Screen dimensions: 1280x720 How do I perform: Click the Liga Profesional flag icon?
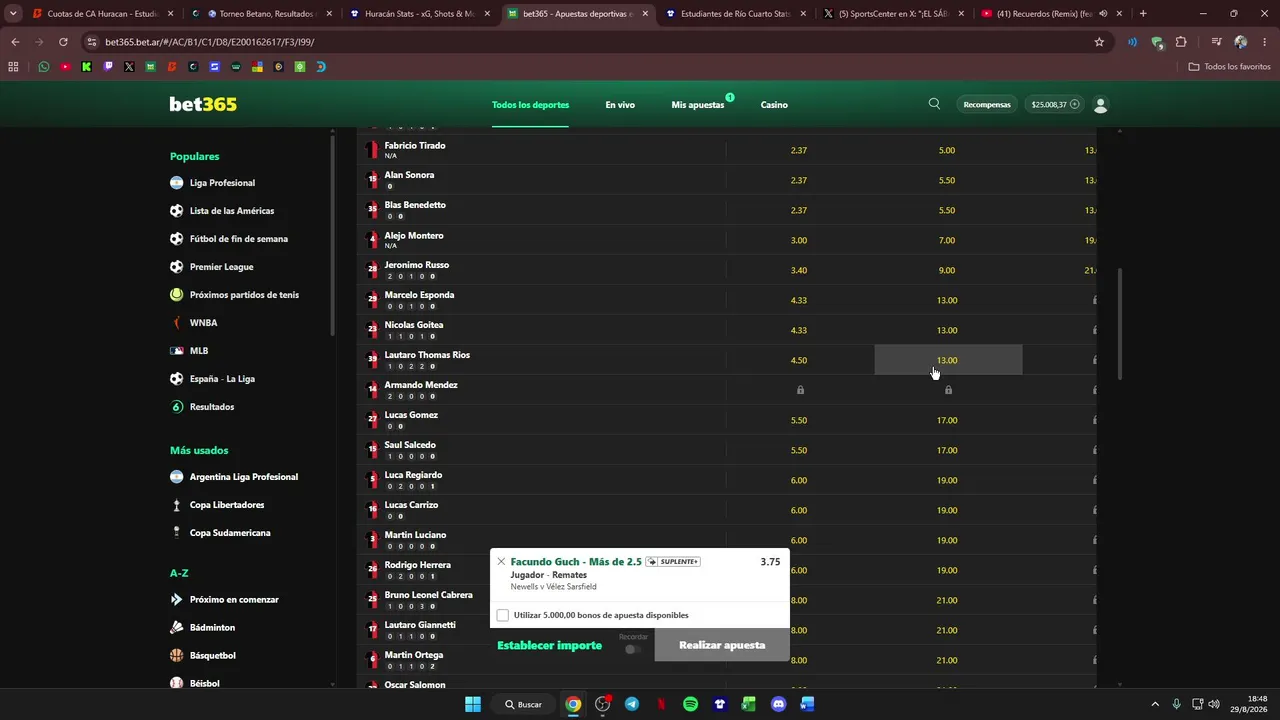tap(176, 183)
